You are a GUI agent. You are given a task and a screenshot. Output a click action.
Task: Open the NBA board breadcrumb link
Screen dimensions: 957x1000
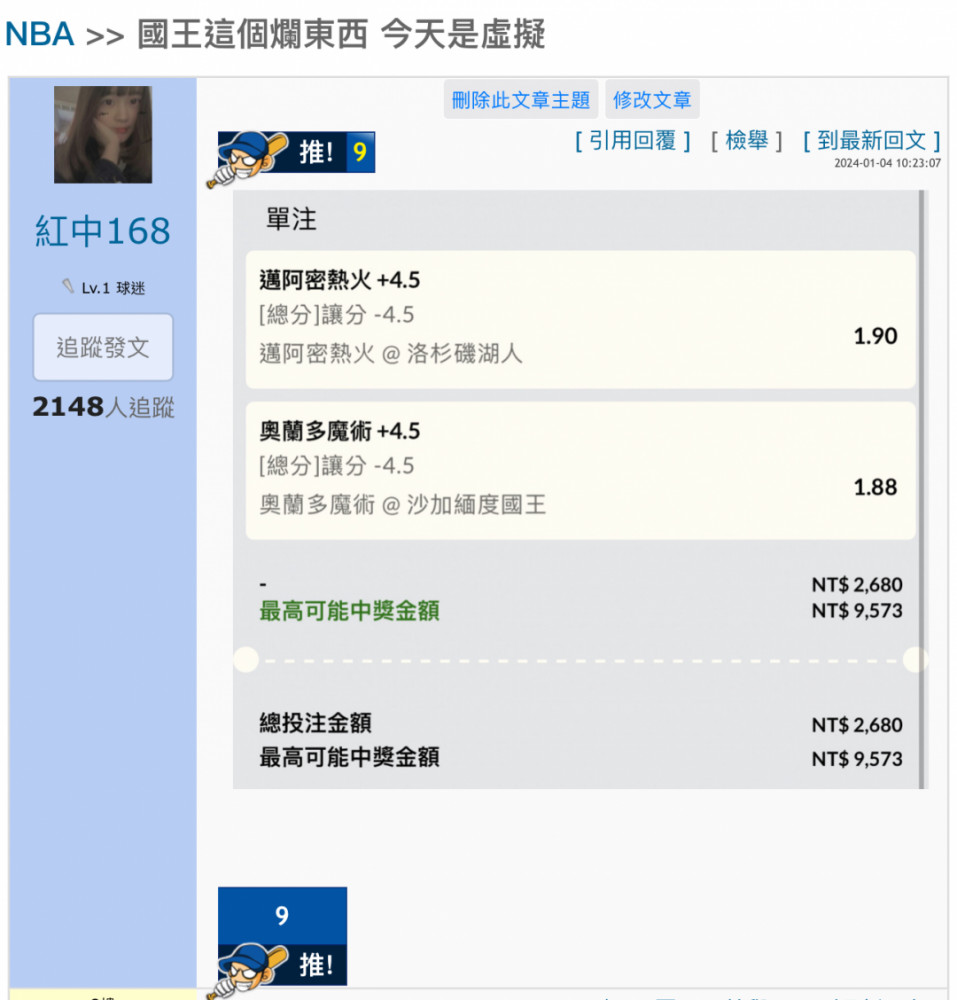click(40, 34)
